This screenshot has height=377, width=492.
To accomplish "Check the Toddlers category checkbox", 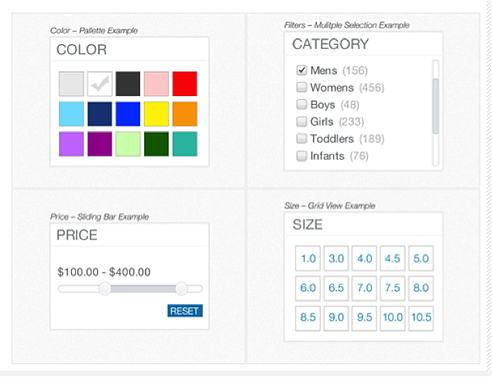I will tap(302, 138).
